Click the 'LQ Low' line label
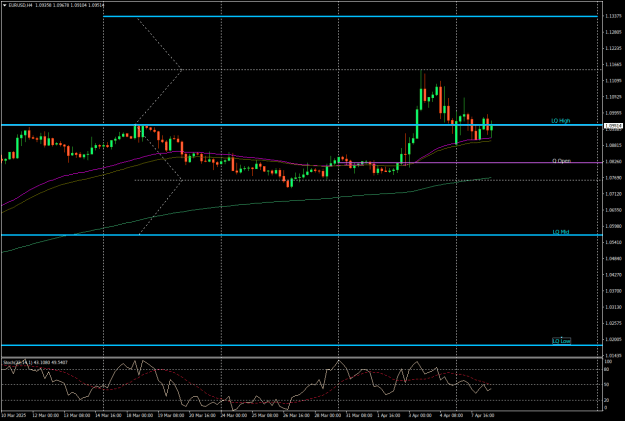Image resolution: width=625 pixels, height=421 pixels. click(x=561, y=341)
